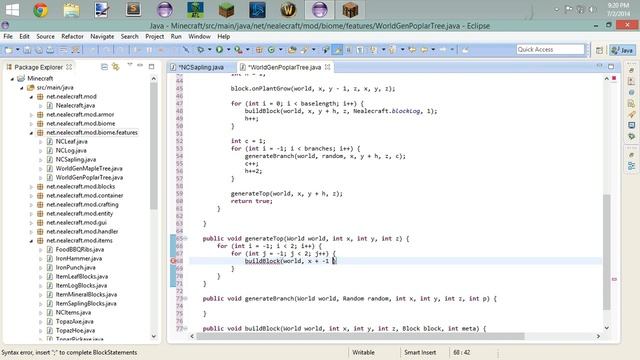
Task: Click the Last Edit Location arrow icon
Action: [x=412, y=50]
